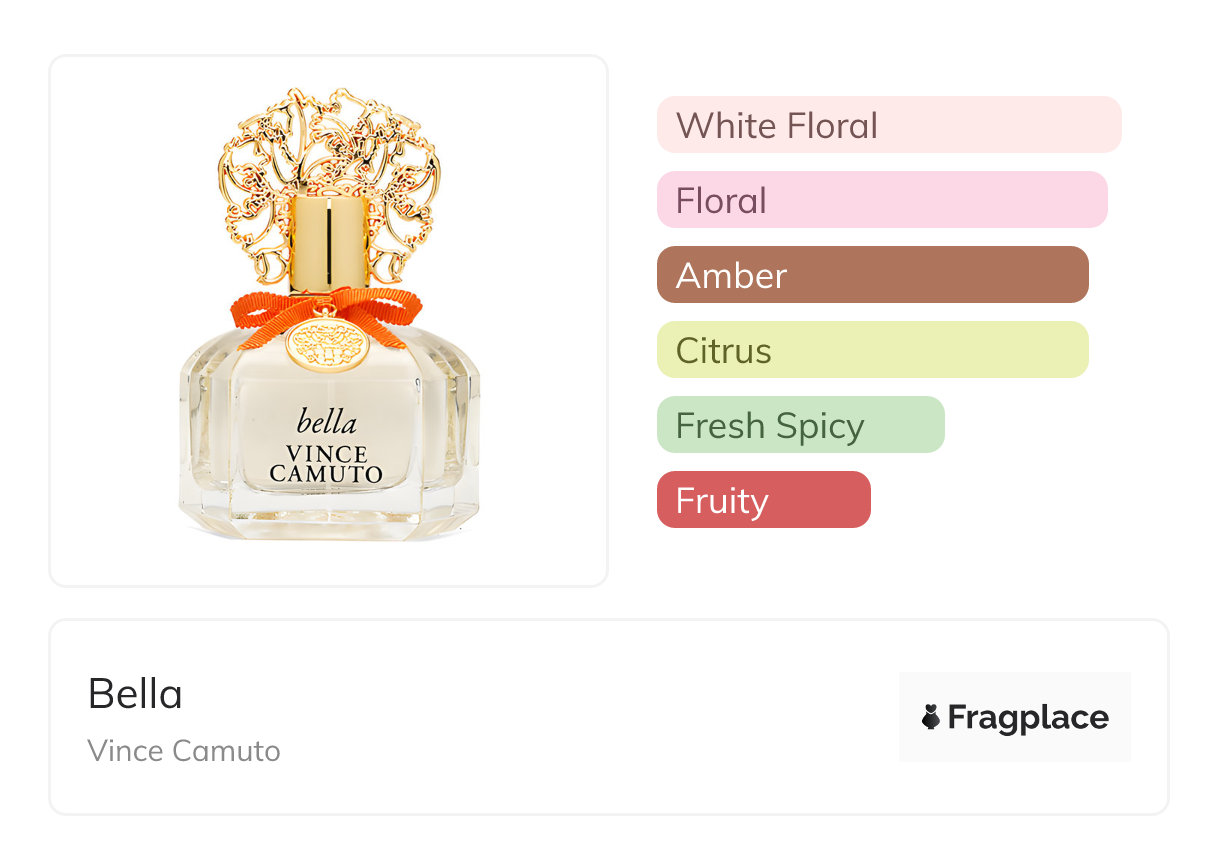
Task: Click the Fragplace perfume bottle logo icon
Action: [931, 717]
